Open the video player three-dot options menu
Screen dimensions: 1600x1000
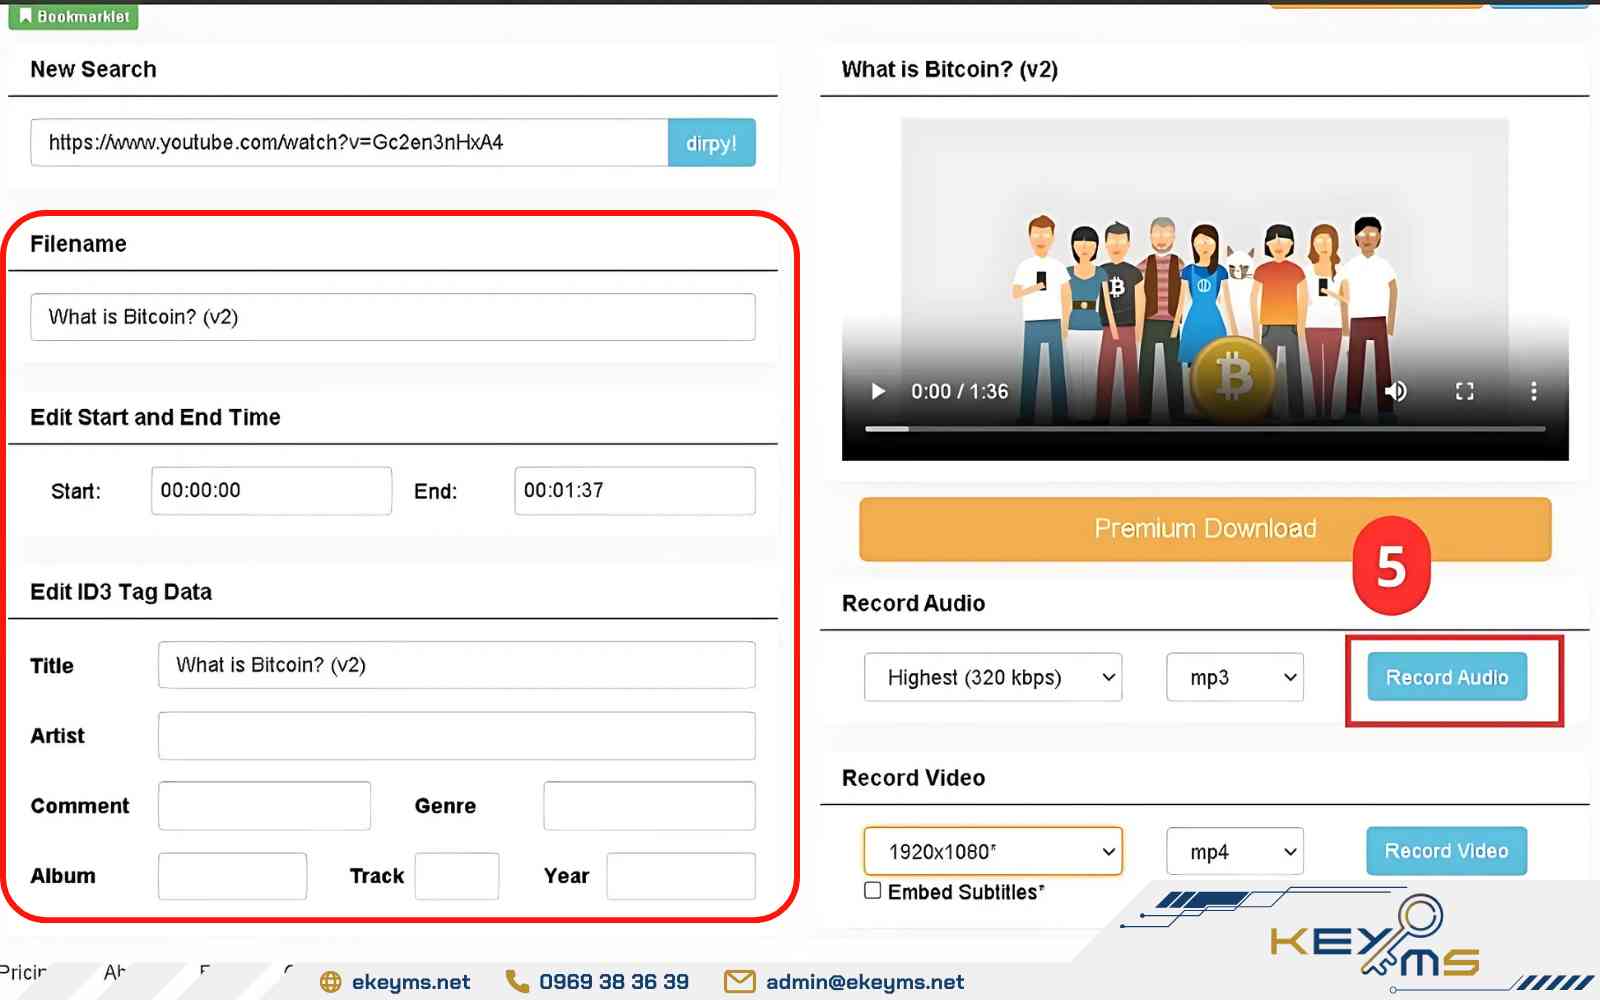pyautogui.click(x=1533, y=391)
